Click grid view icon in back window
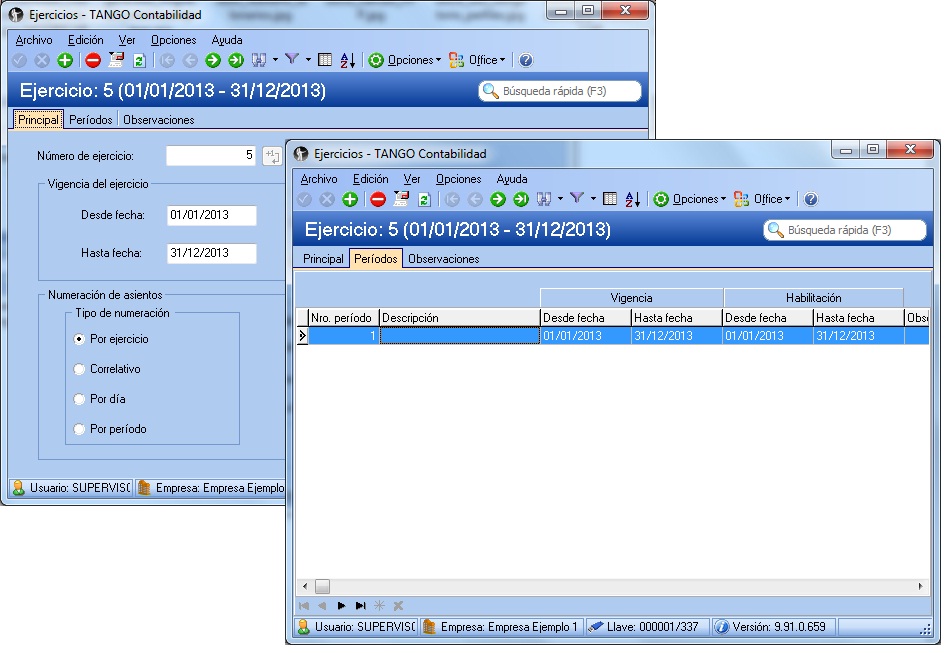This screenshot has height=653, width=949. 325,59
